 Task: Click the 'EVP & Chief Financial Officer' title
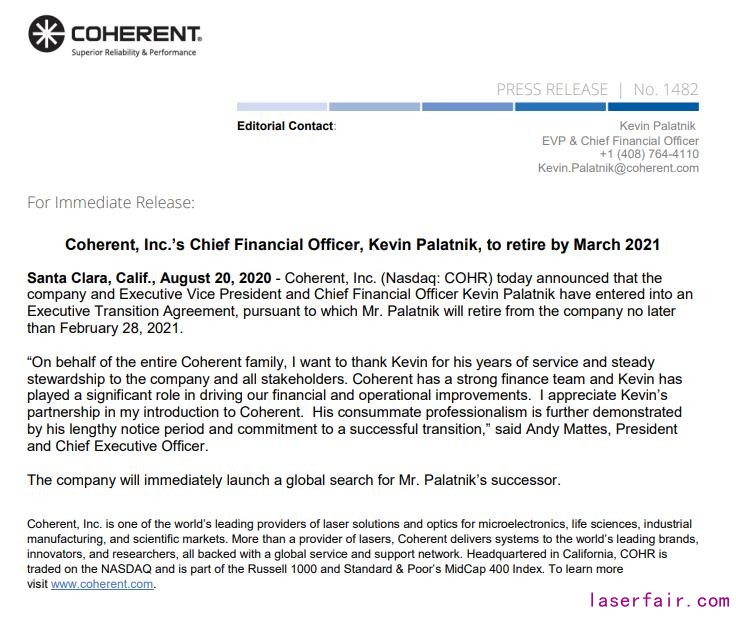[x=620, y=140]
